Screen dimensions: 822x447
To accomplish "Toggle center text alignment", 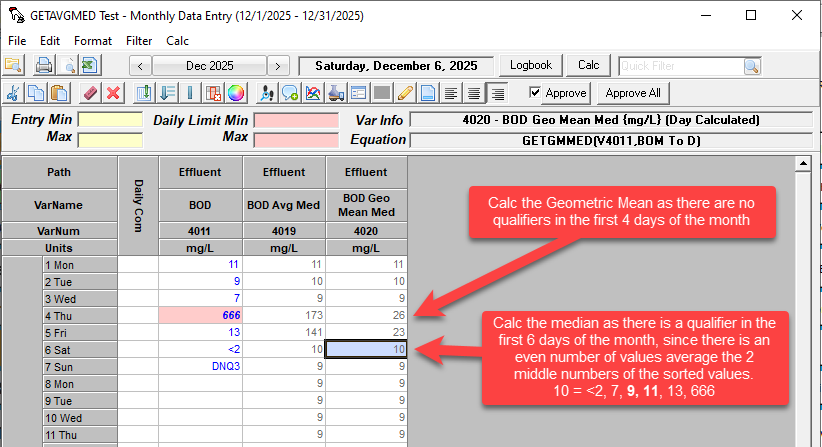I will point(473,93).
